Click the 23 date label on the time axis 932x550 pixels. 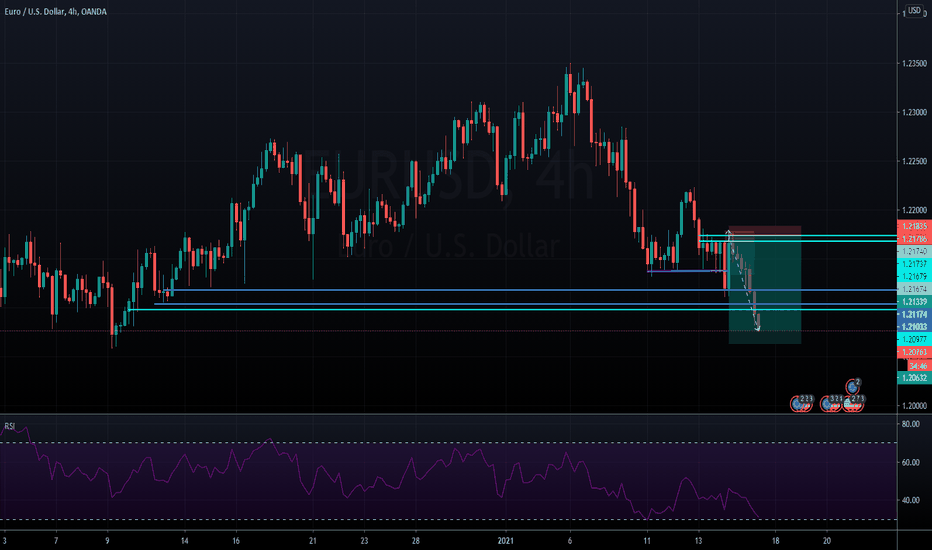pos(364,541)
